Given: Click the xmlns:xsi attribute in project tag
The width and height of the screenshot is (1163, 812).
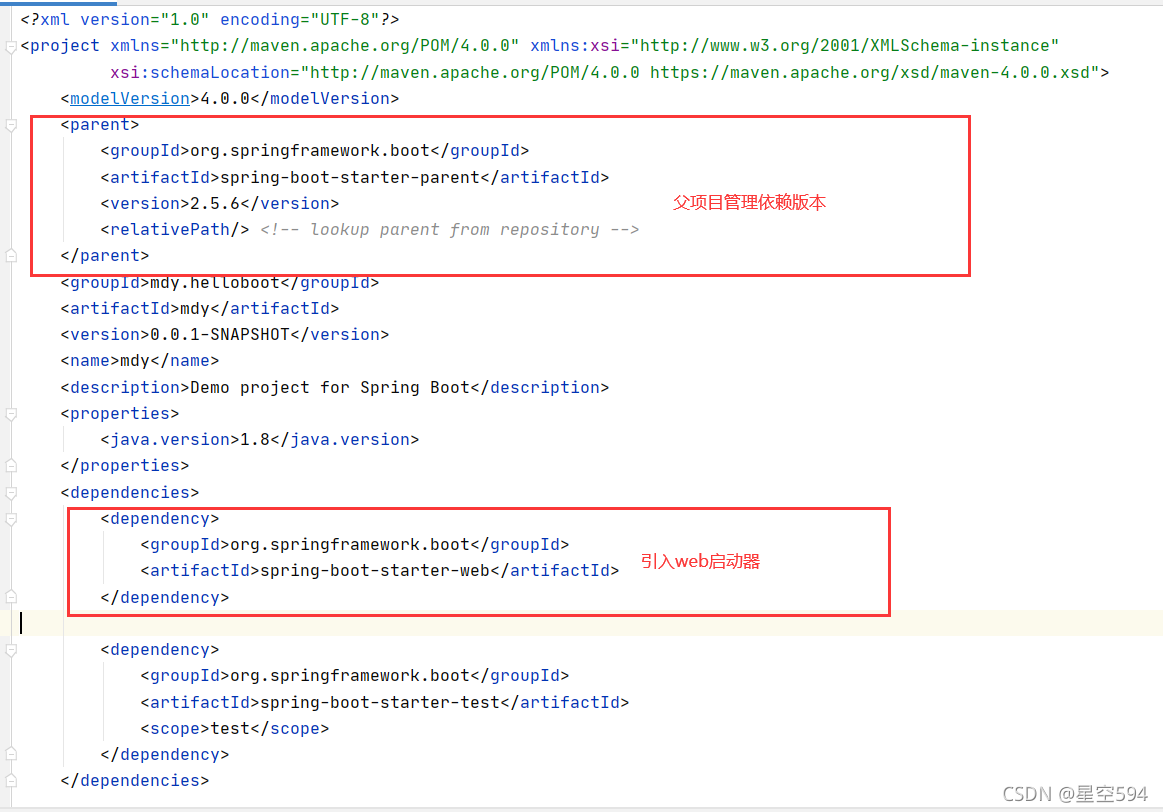Looking at the screenshot, I should [794, 46].
